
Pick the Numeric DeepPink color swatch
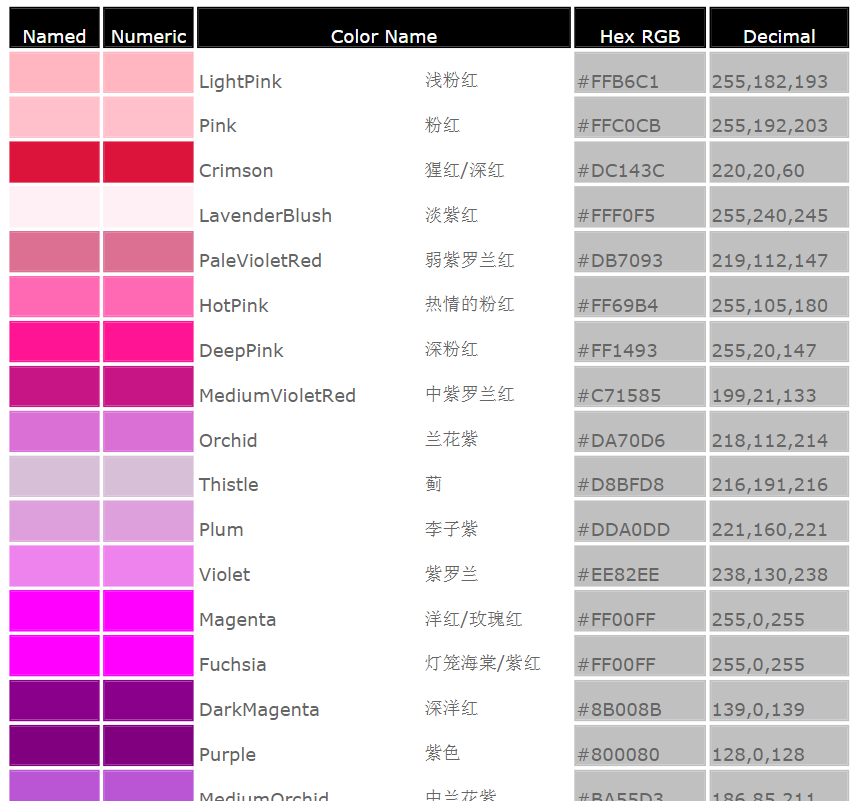[148, 342]
